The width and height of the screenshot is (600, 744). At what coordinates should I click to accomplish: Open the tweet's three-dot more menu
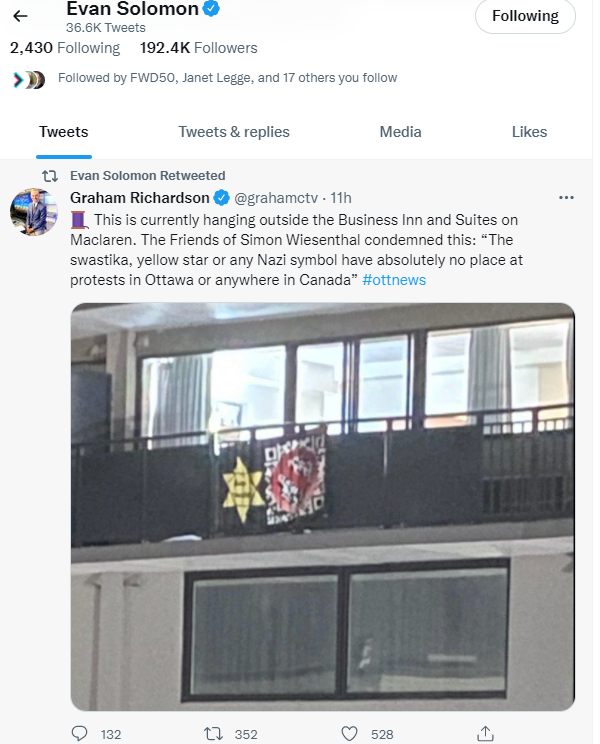[566, 197]
